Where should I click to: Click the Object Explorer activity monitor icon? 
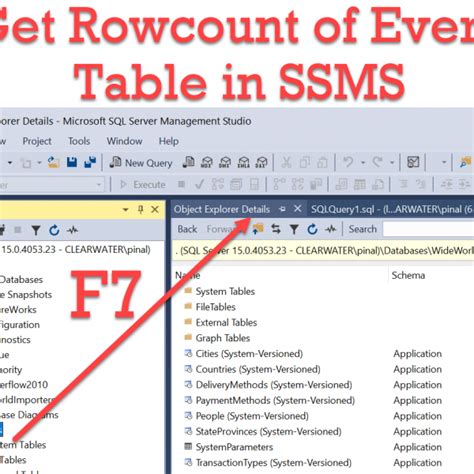(x=72, y=230)
